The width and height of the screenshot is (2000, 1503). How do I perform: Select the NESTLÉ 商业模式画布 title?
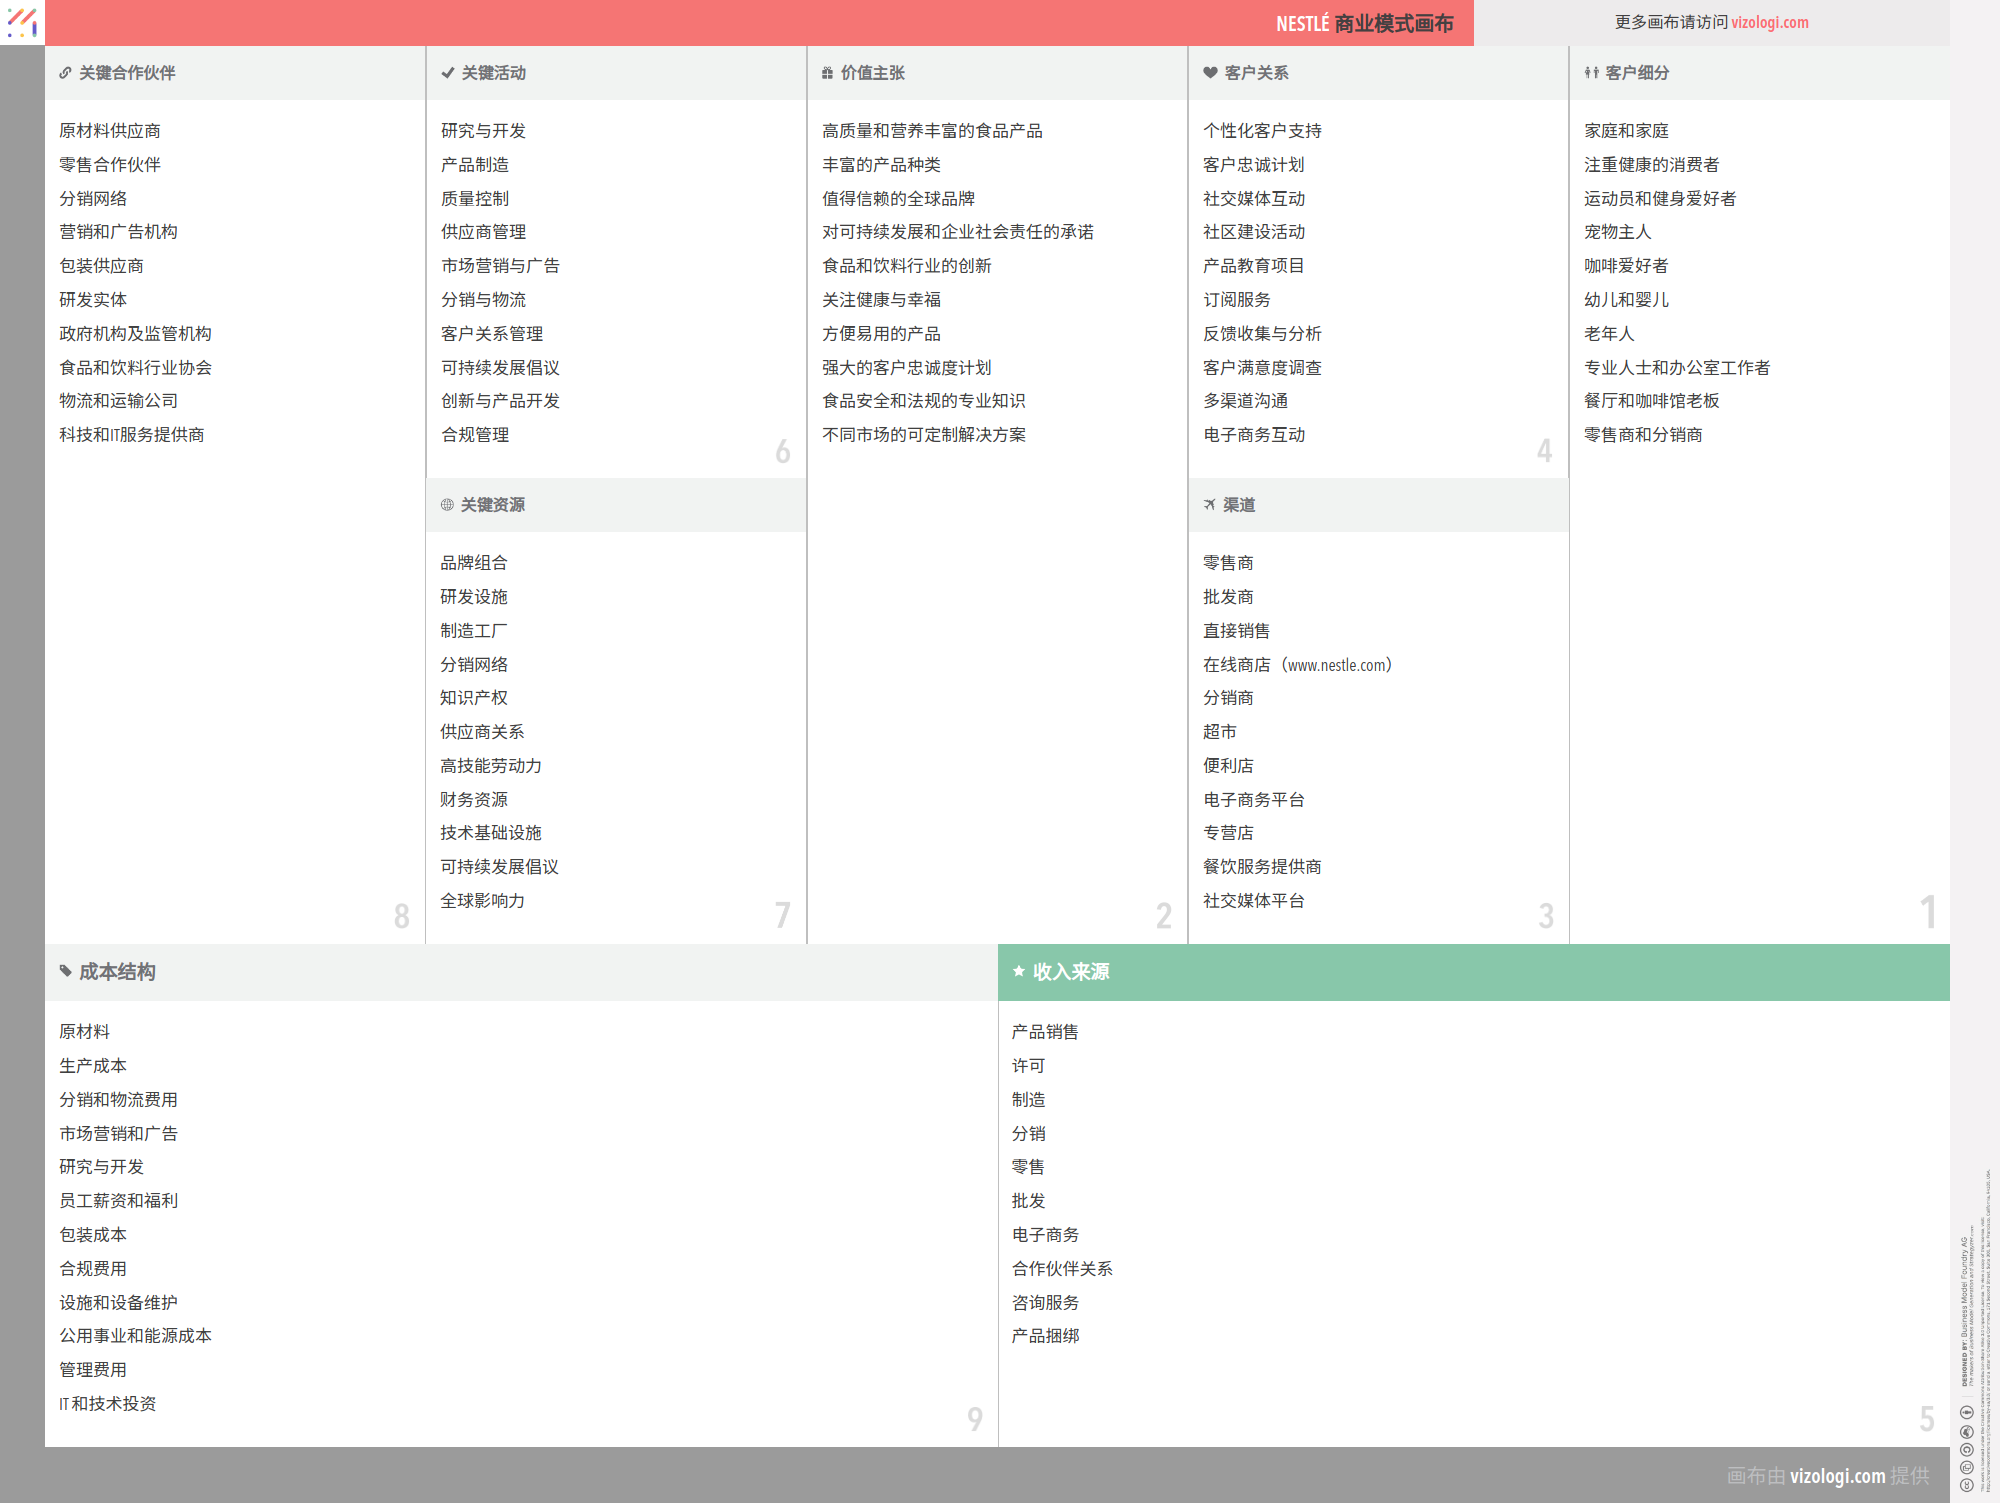pyautogui.click(x=1364, y=23)
